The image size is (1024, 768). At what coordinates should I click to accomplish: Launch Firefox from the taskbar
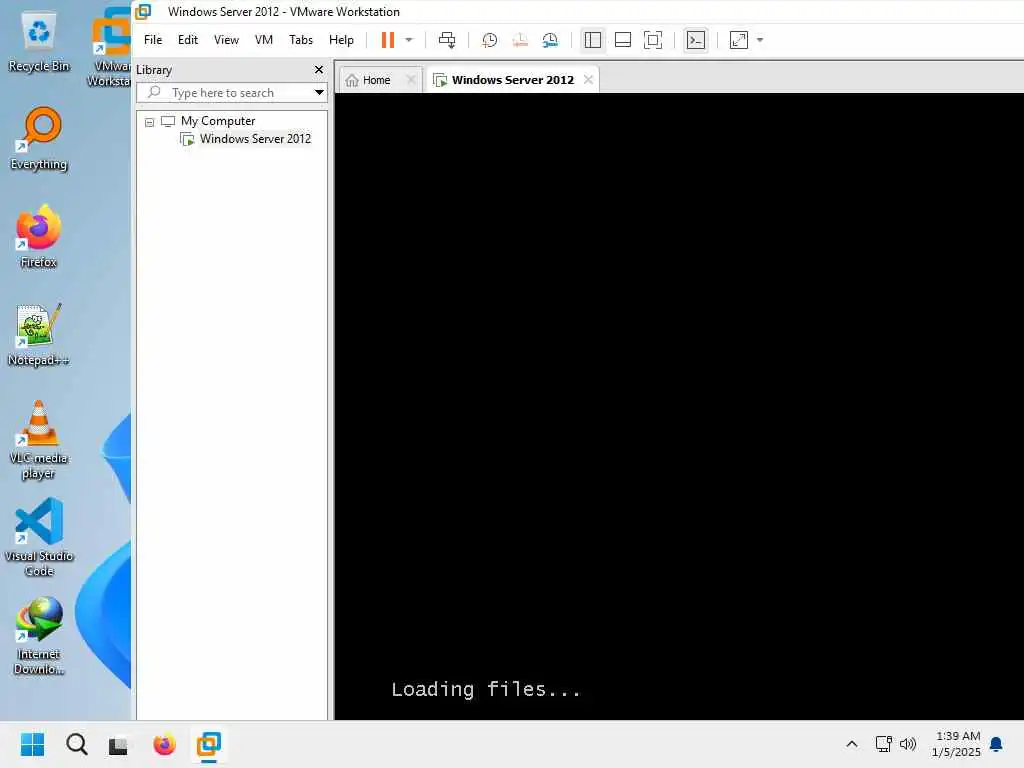164,744
